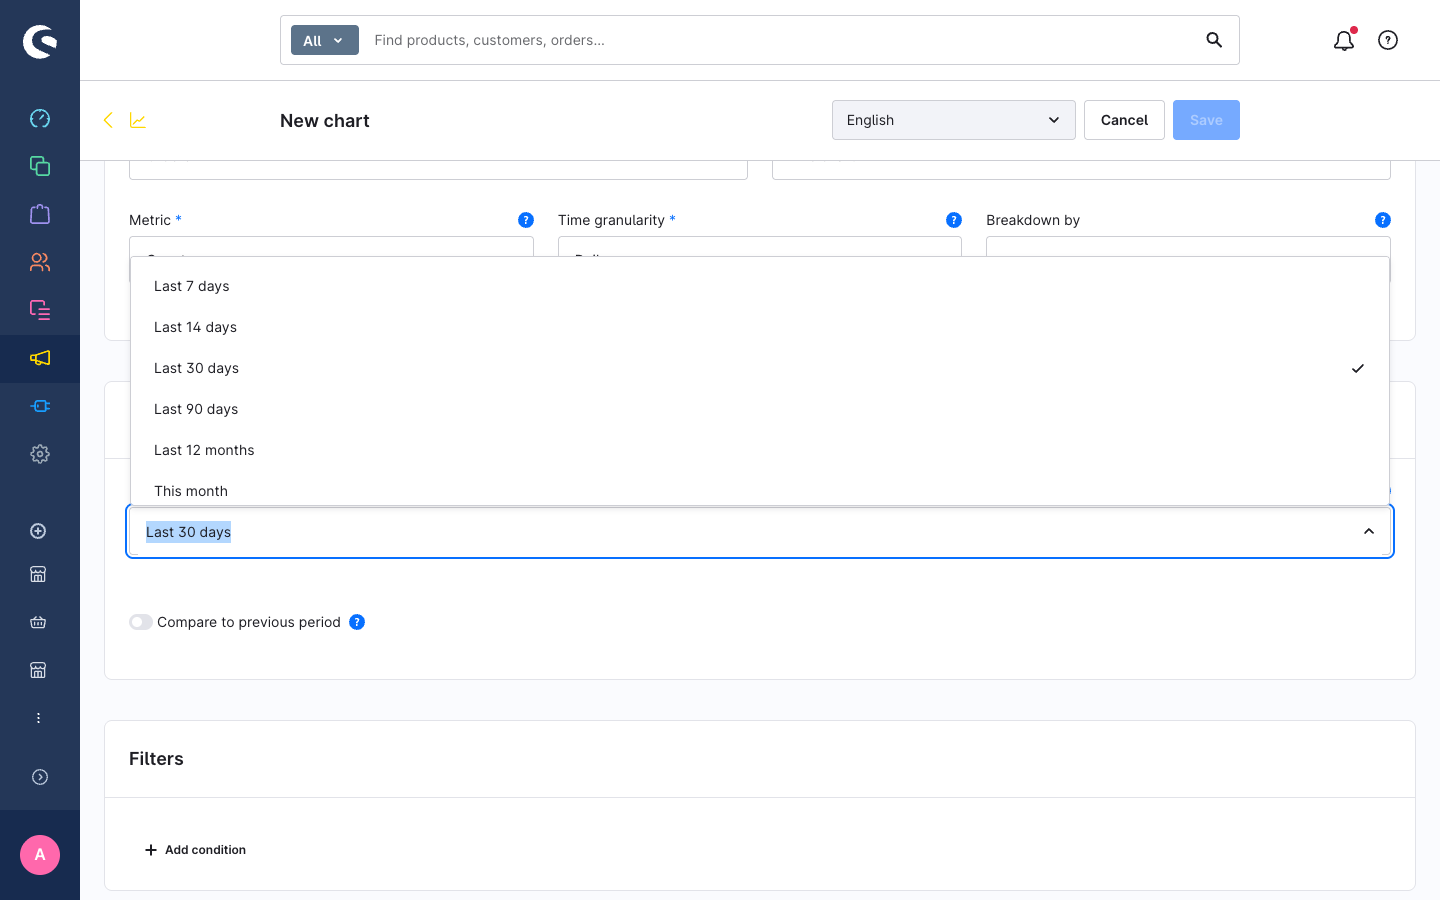
Task: Click the Save button
Action: click(1206, 120)
